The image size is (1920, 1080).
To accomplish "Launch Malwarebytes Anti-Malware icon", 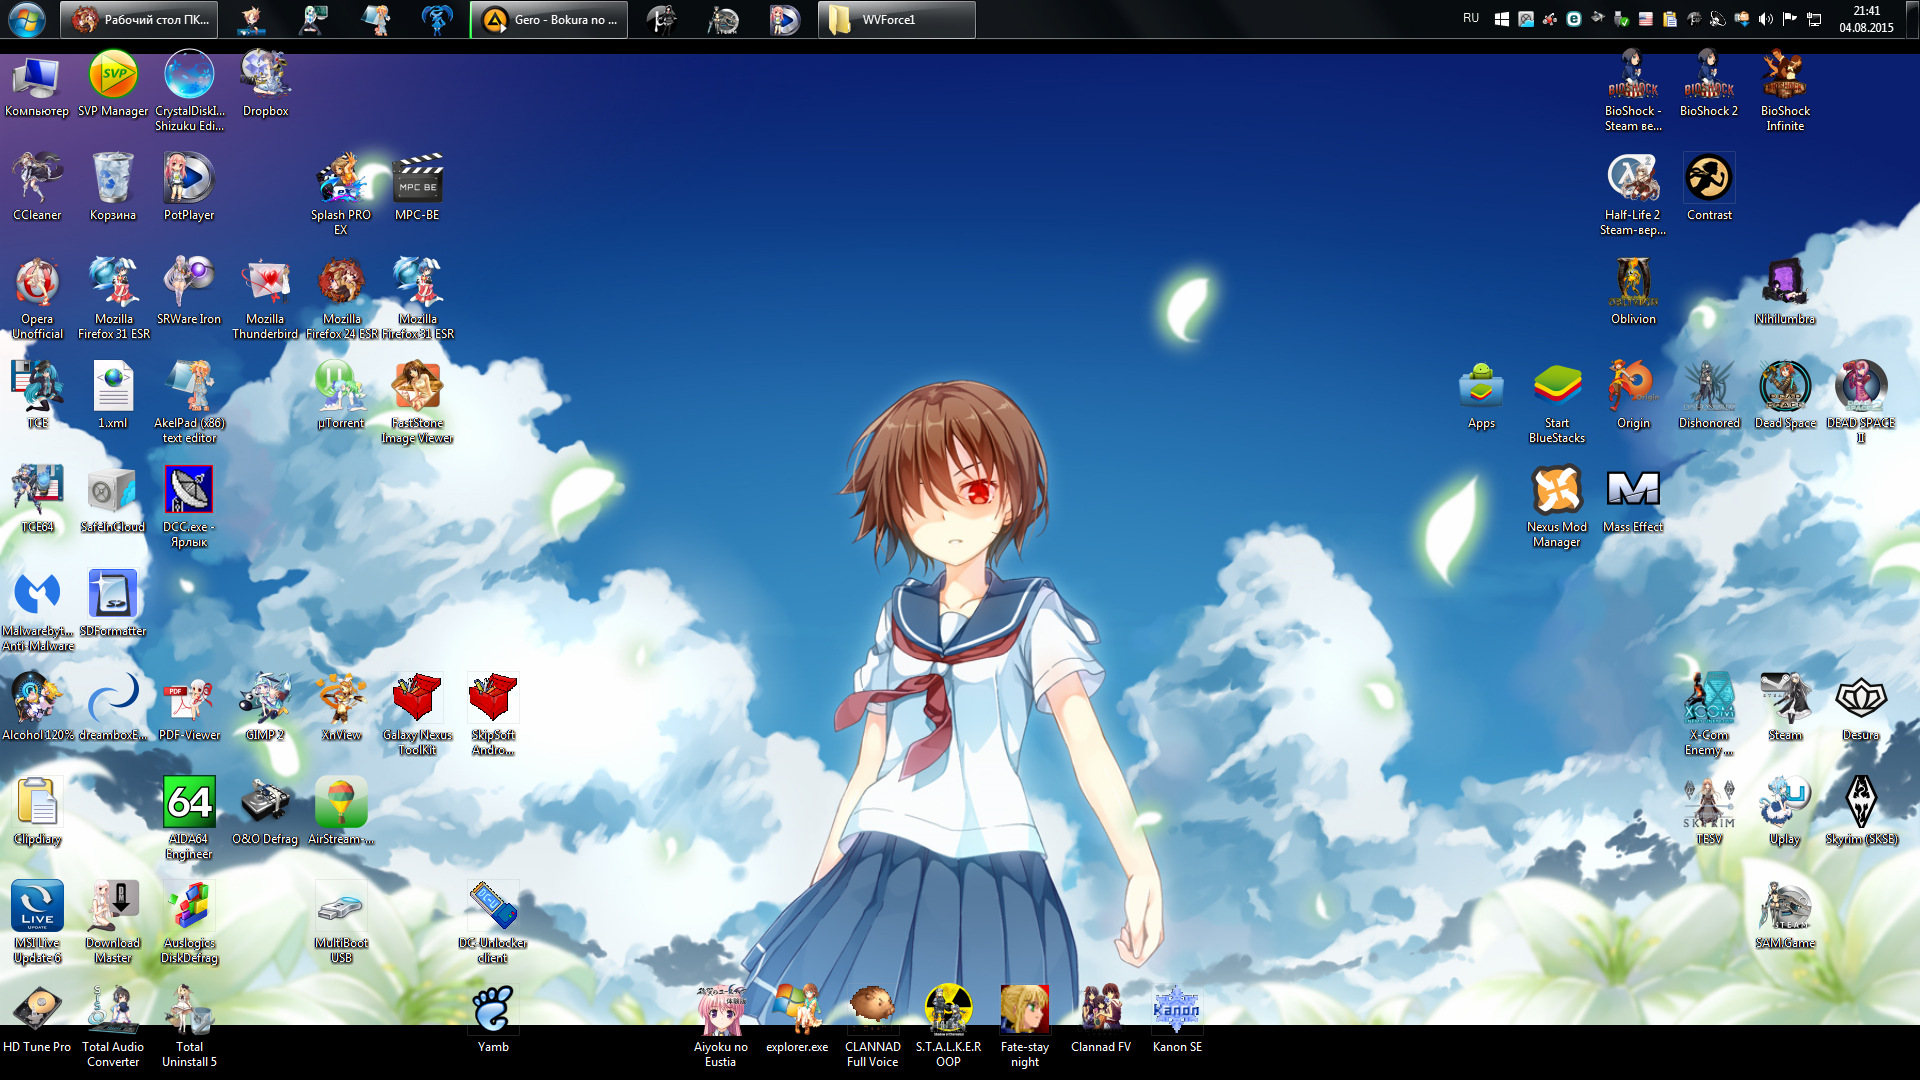I will point(37,610).
